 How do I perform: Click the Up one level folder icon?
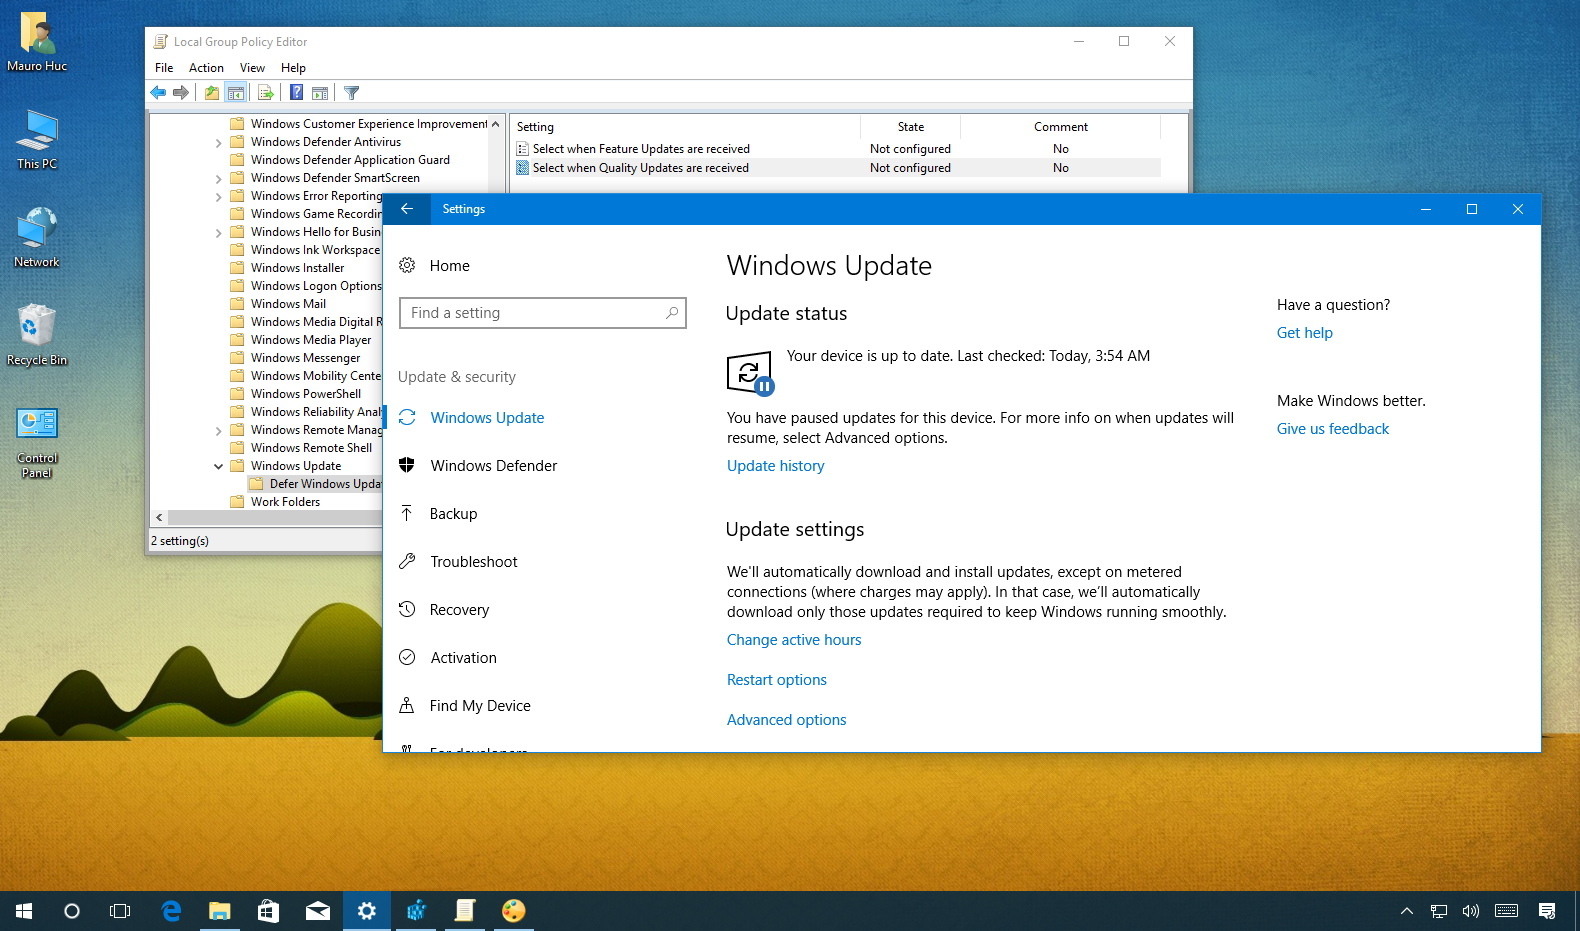(x=211, y=93)
